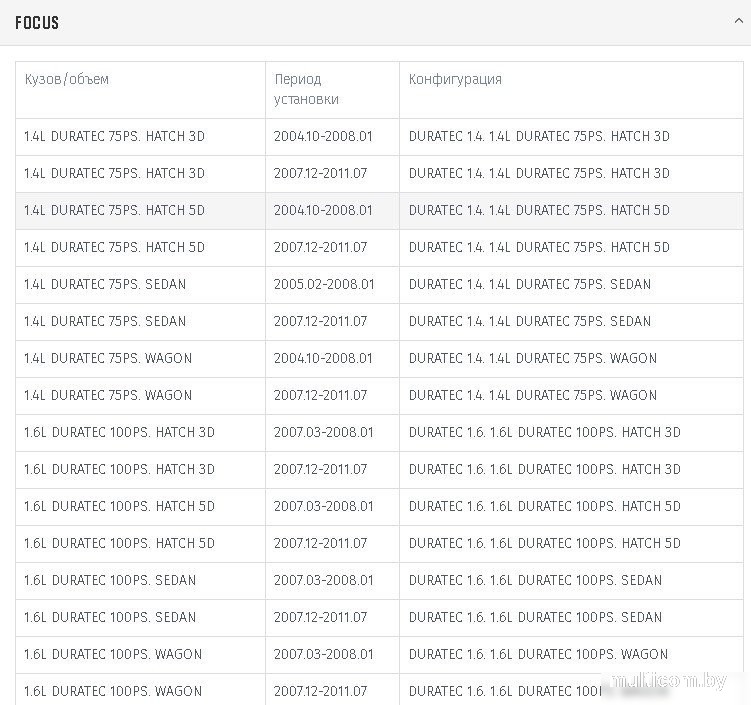Select the highlighted row's DURATEC 1.4 HATCH 5D configuration

539,210
